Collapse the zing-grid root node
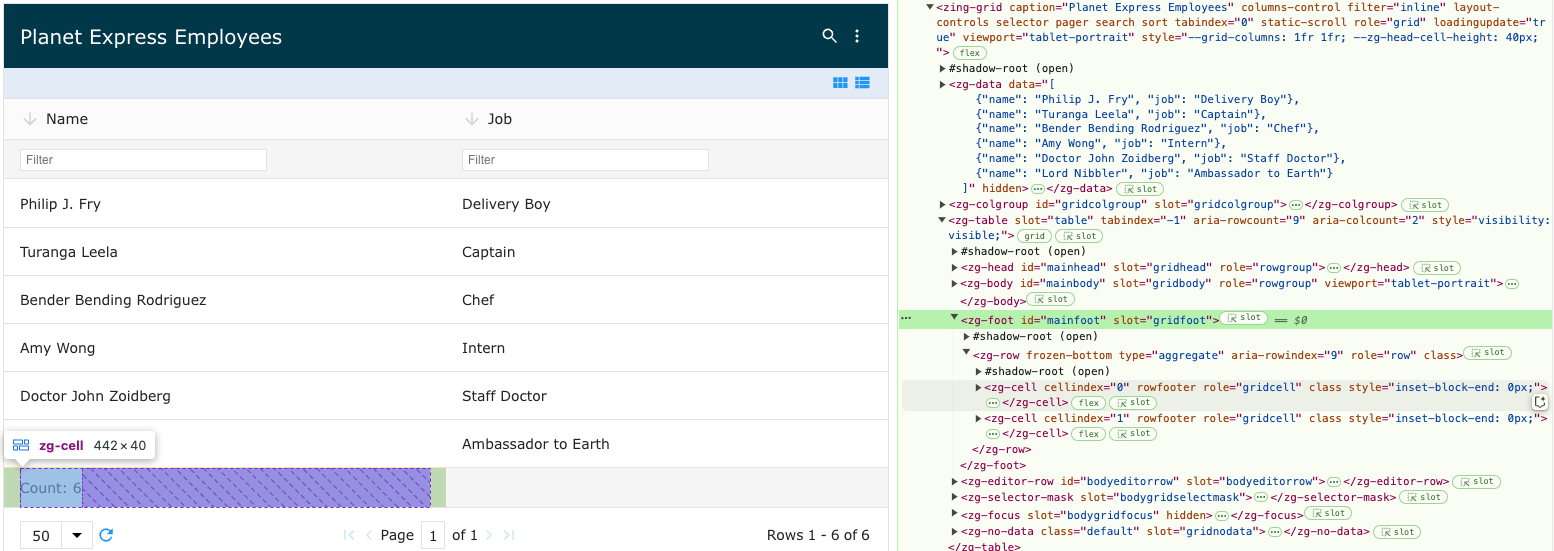Viewport: 1554px width, 551px height. coord(930,6)
